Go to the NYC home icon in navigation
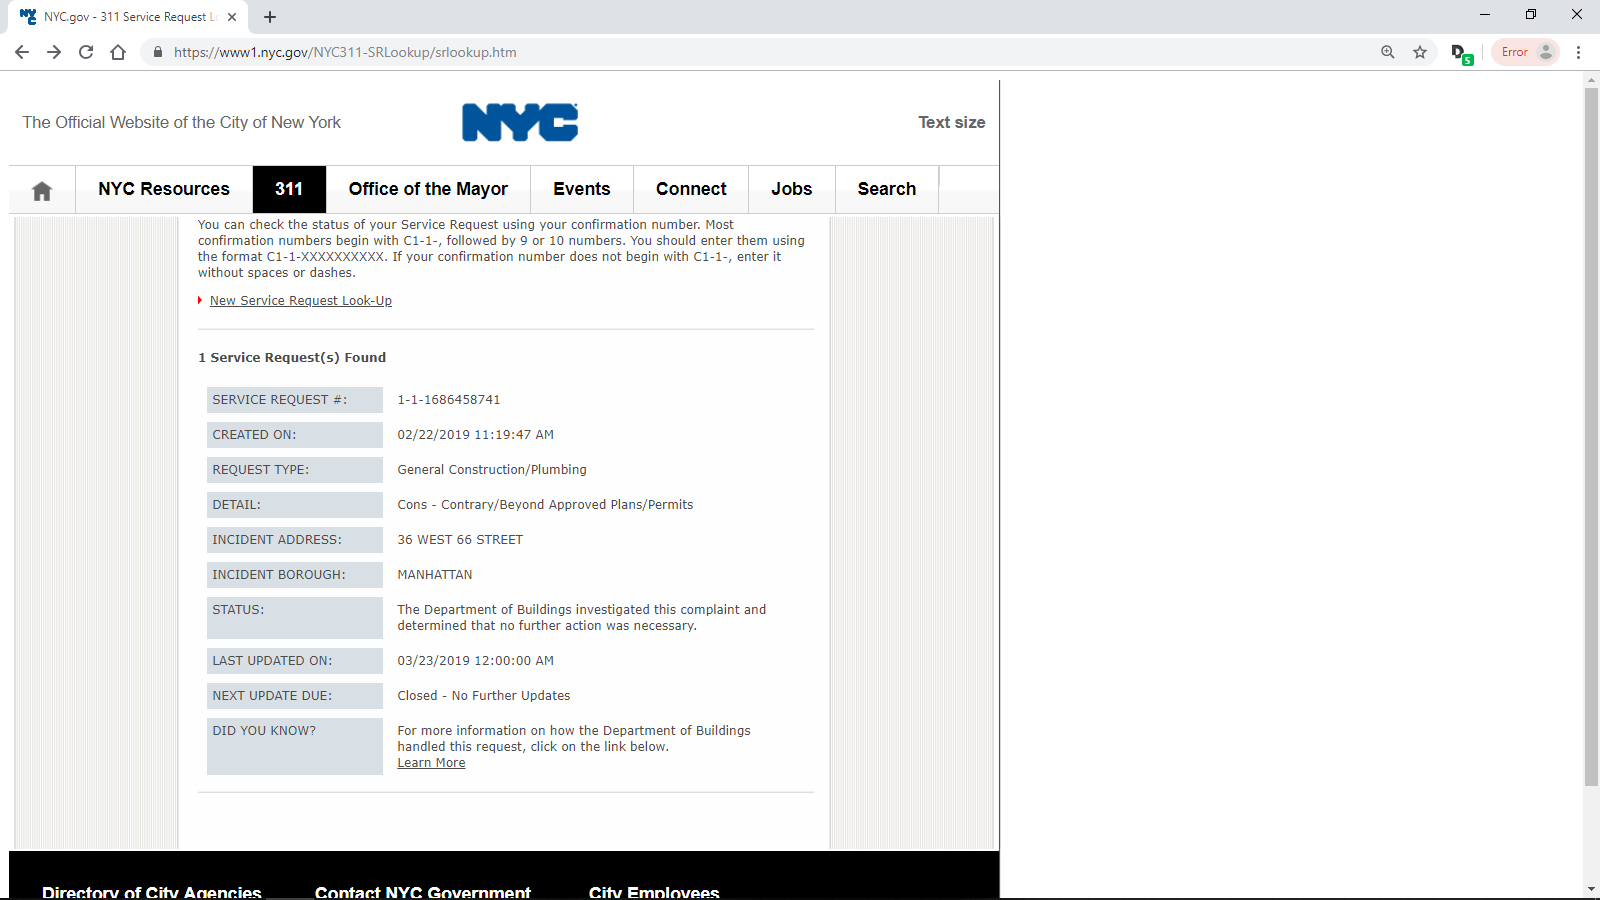Viewport: 1600px width, 900px height. coord(42,190)
